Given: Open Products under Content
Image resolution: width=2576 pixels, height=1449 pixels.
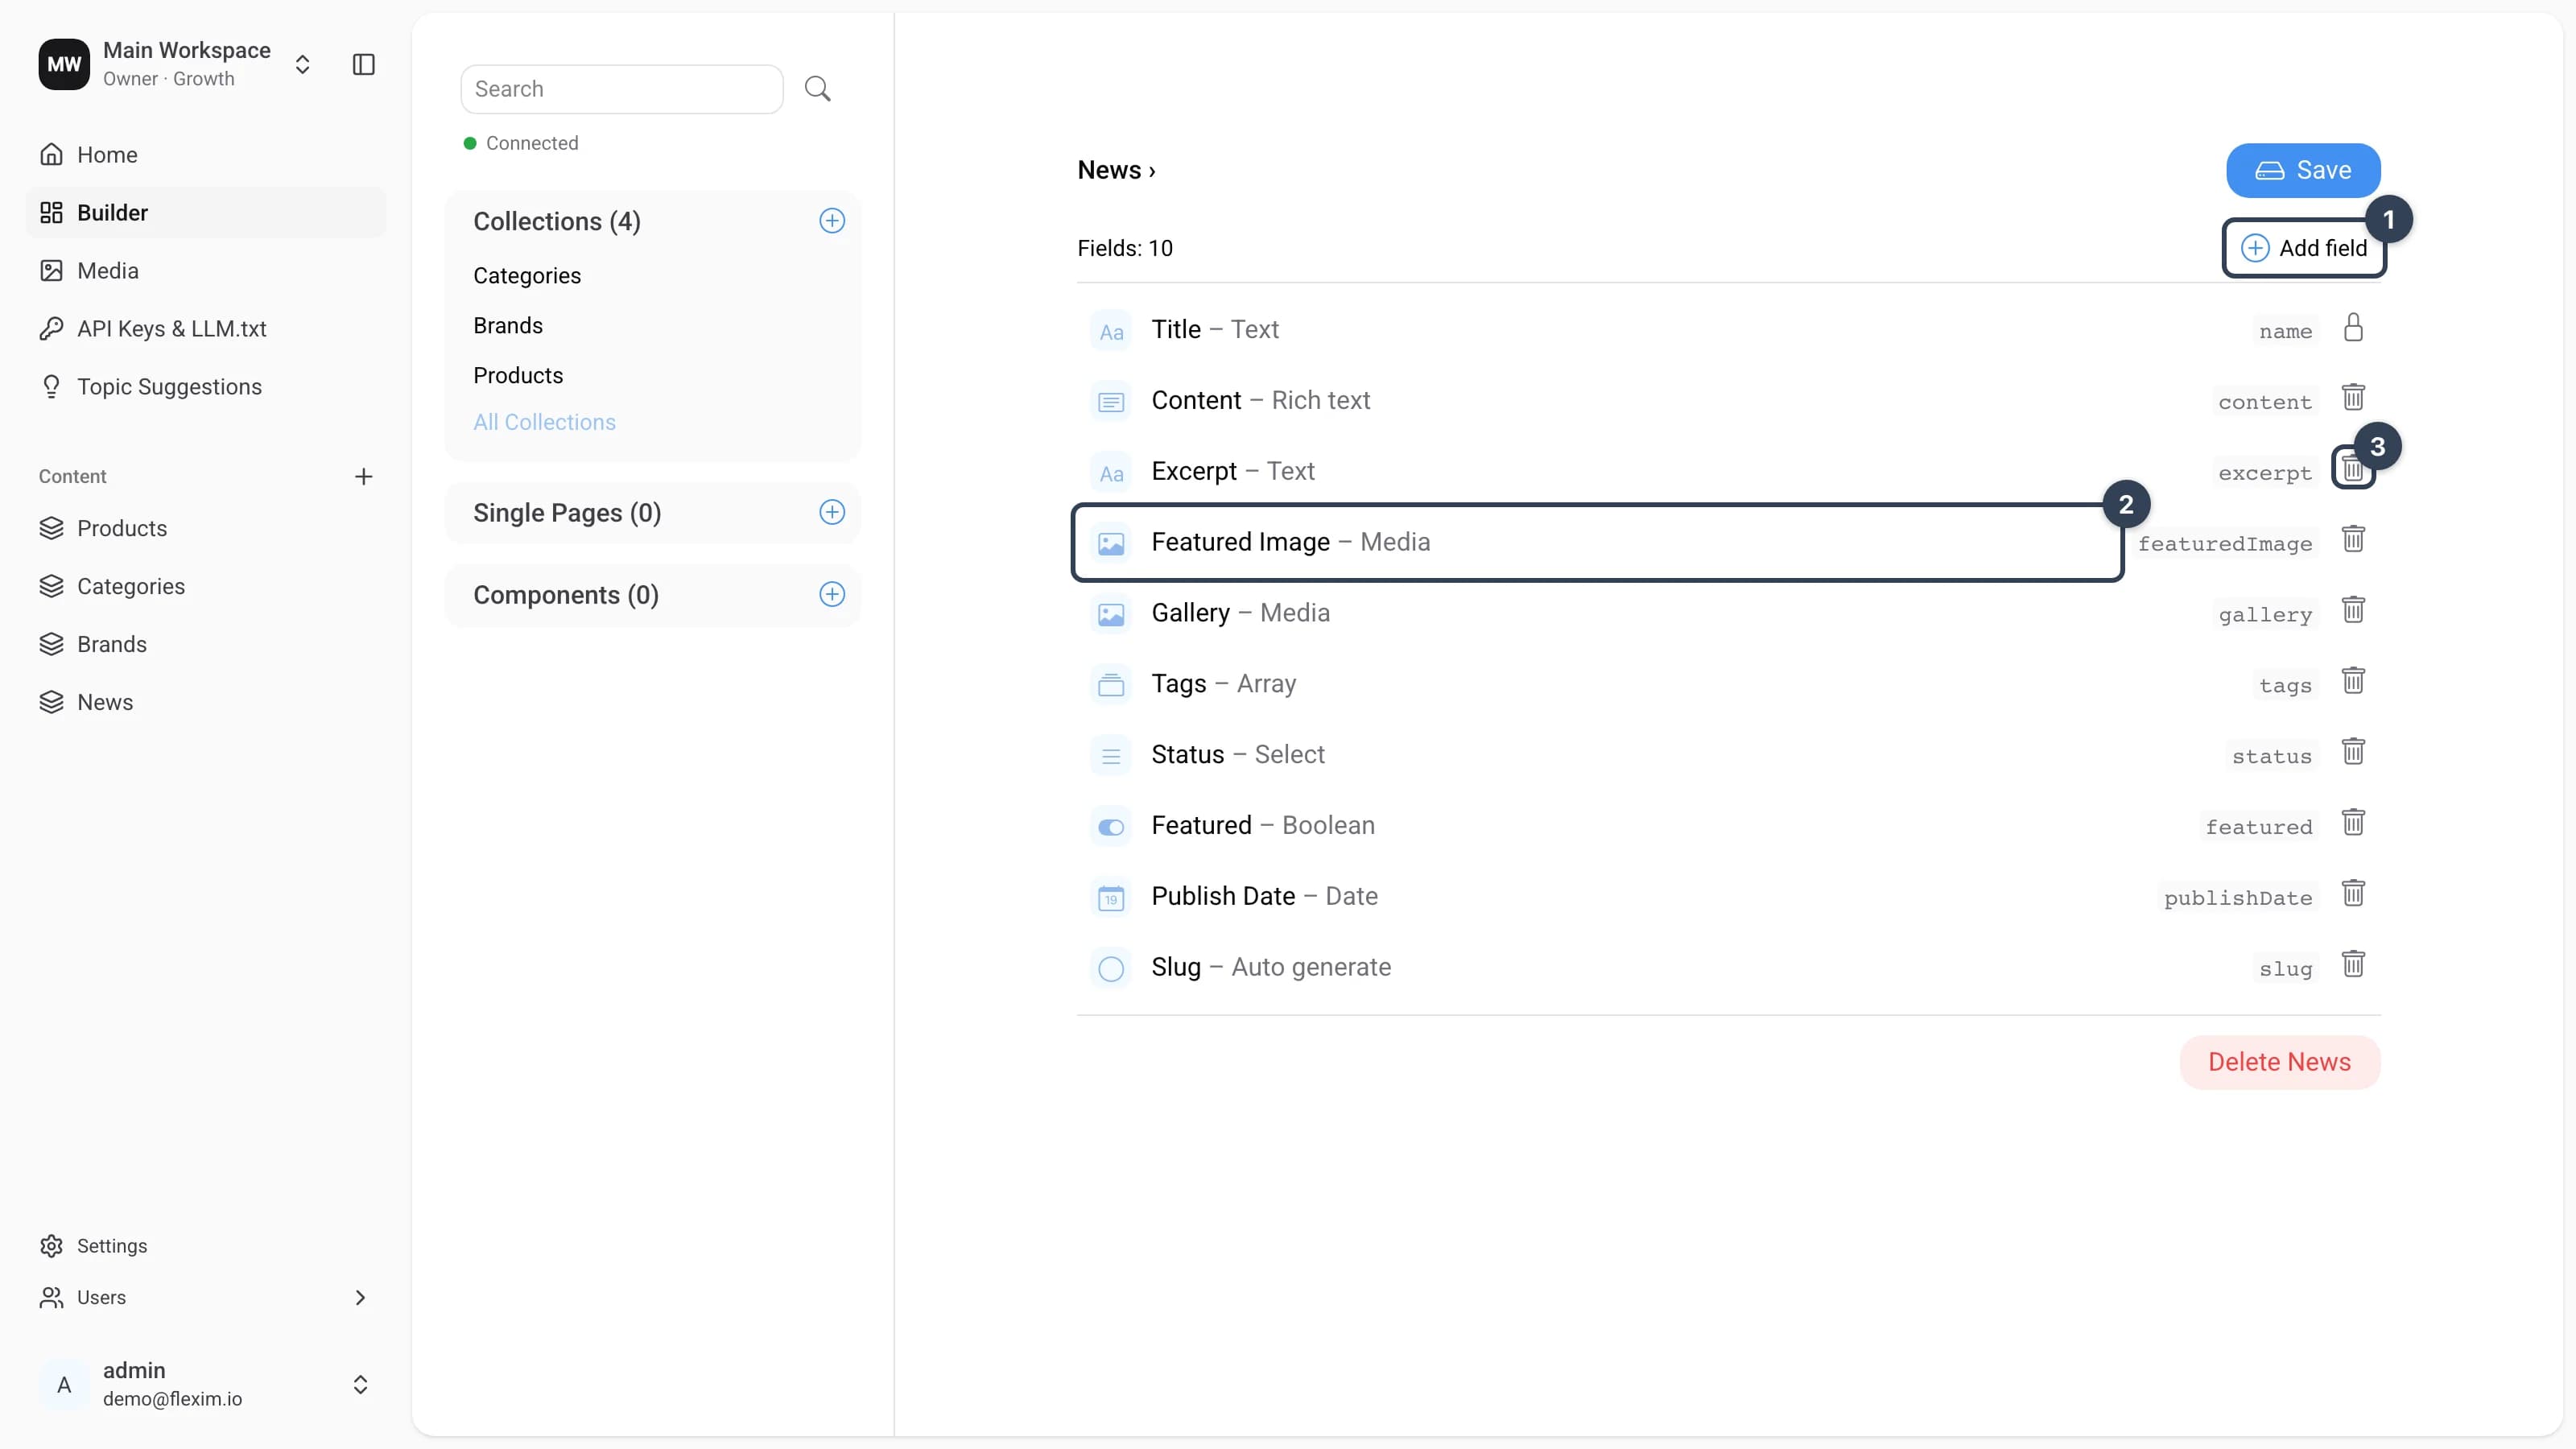Looking at the screenshot, I should pos(206,528).
